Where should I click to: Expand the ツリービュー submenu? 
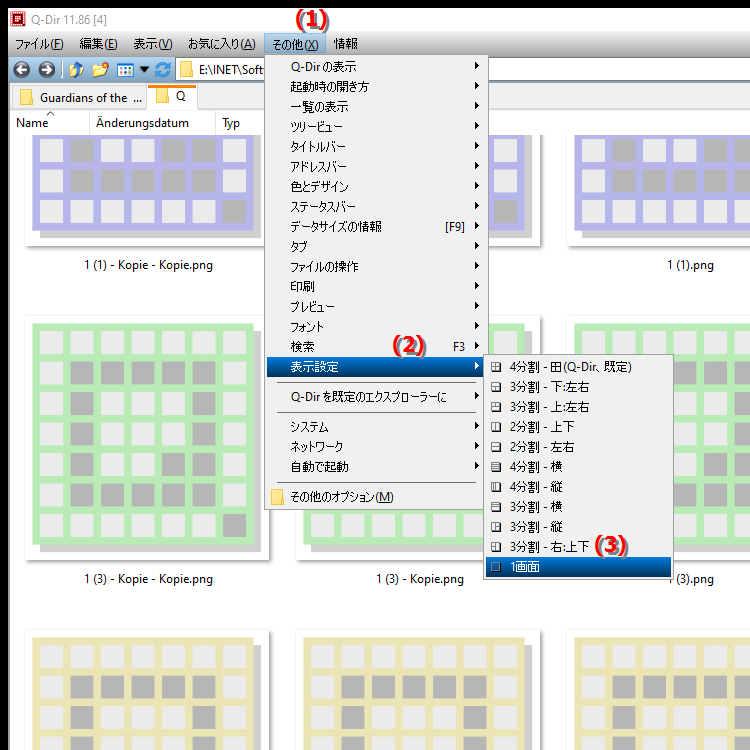pos(376,127)
